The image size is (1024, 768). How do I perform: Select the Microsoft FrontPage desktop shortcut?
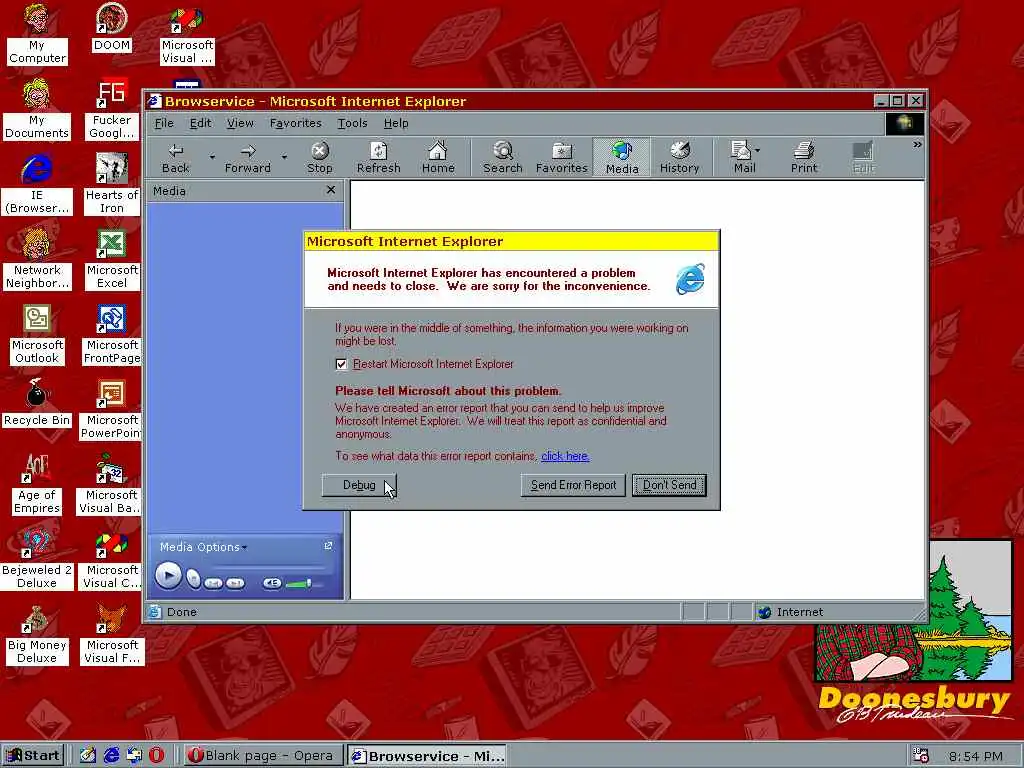112,334
